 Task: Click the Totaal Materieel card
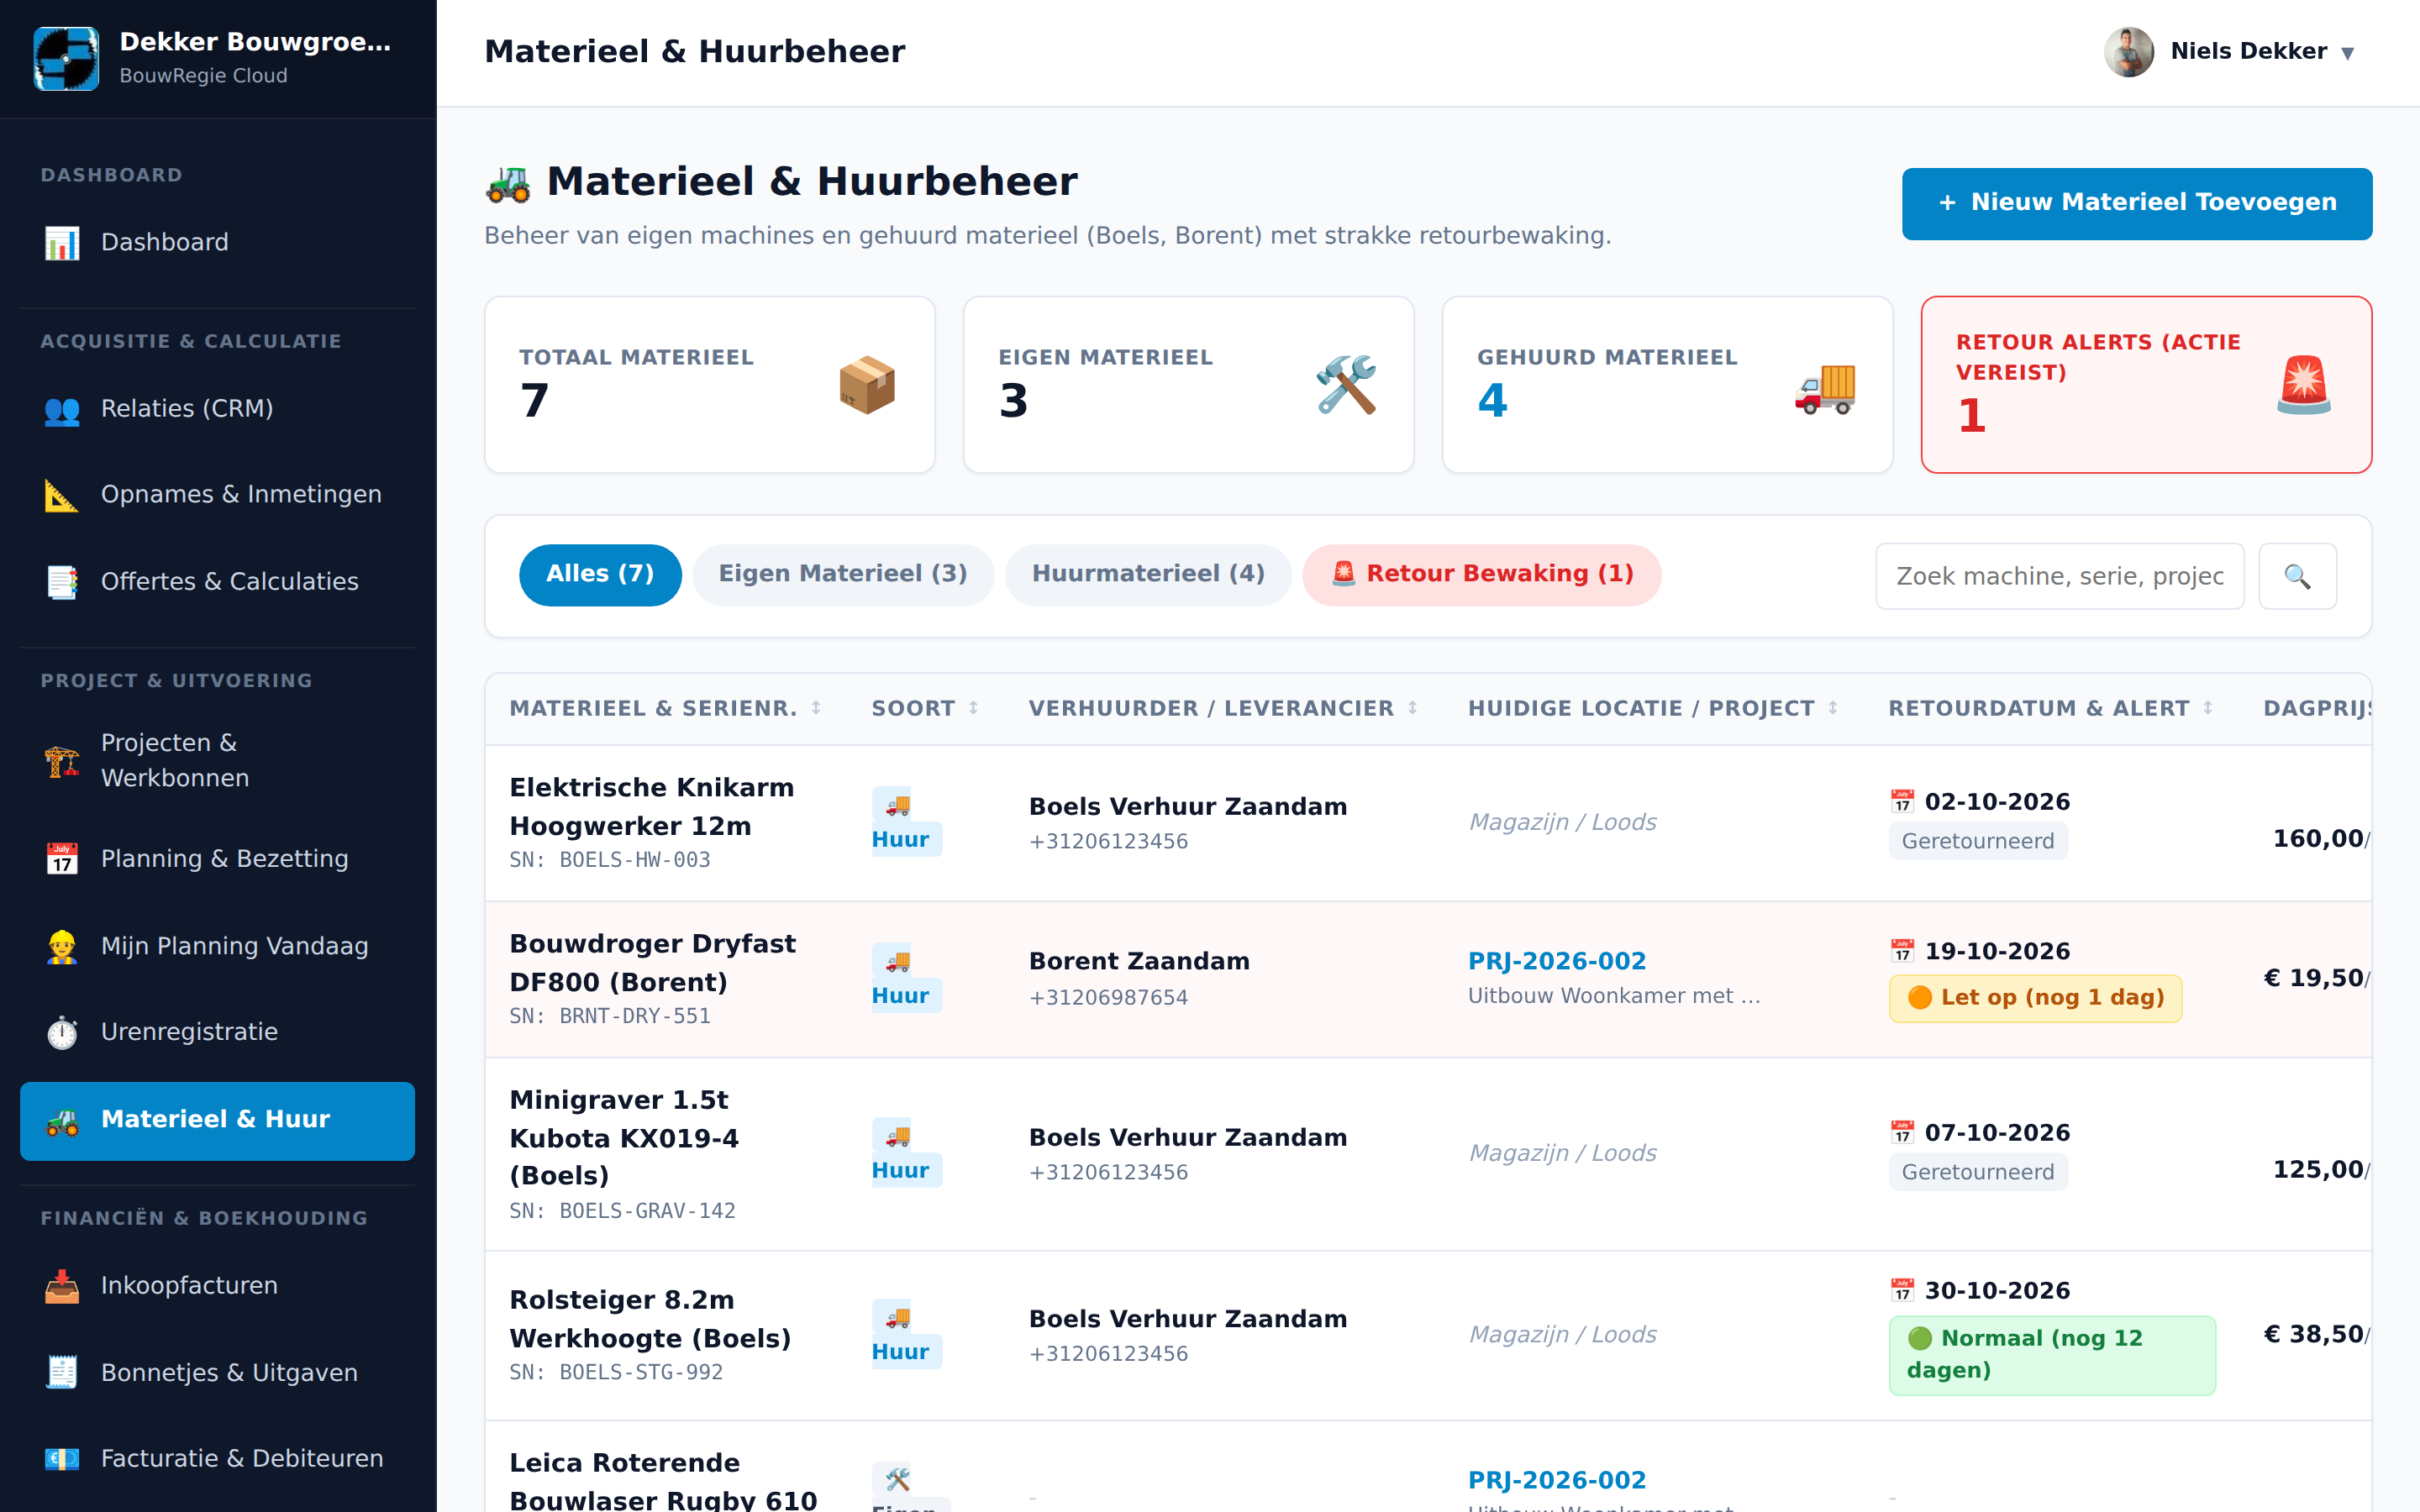pos(709,385)
